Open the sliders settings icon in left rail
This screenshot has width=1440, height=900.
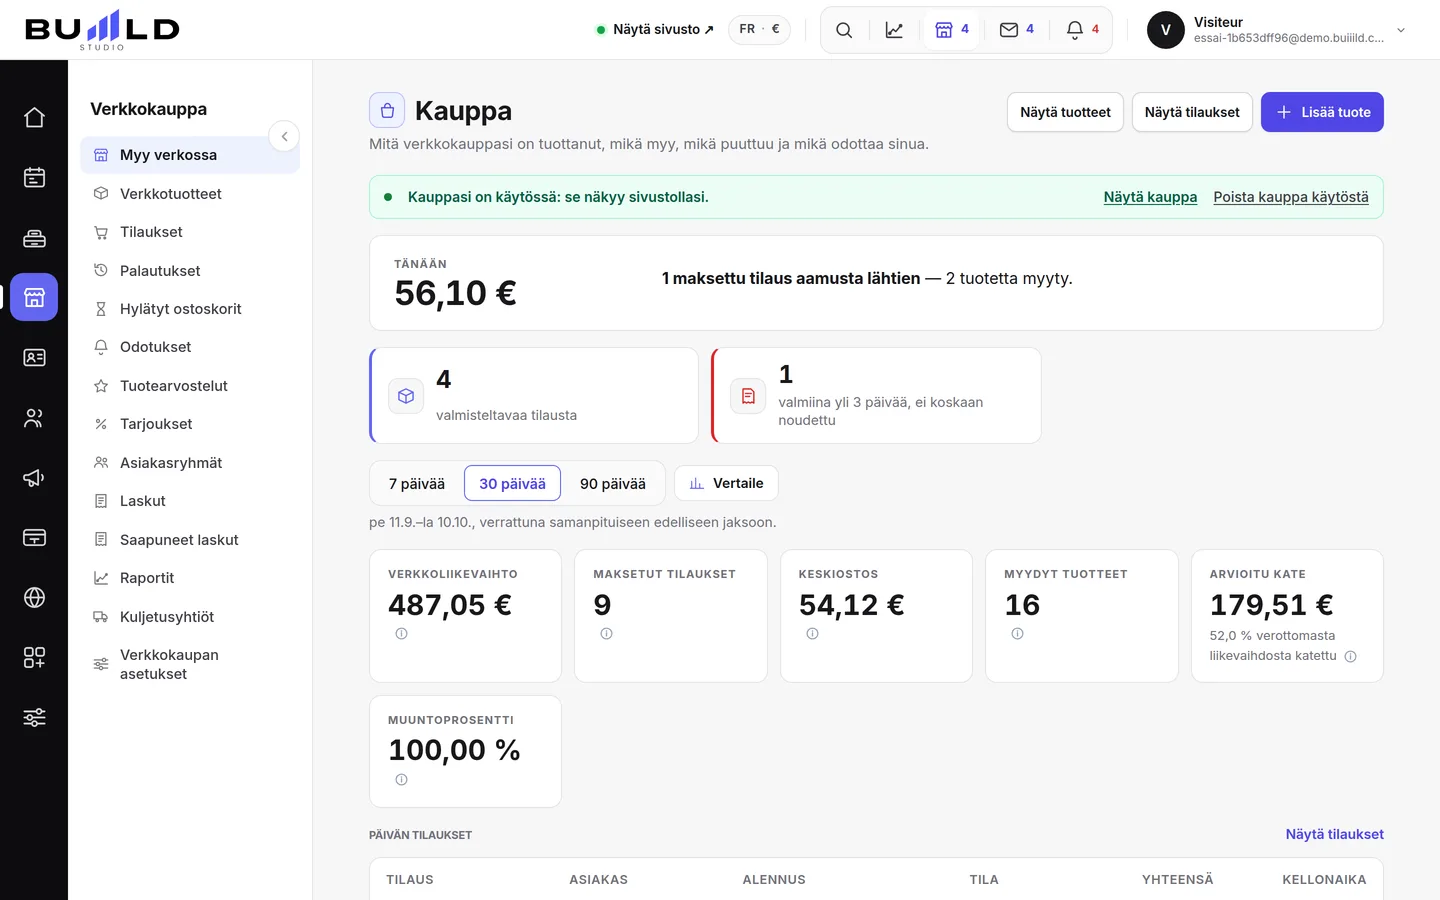(x=34, y=718)
